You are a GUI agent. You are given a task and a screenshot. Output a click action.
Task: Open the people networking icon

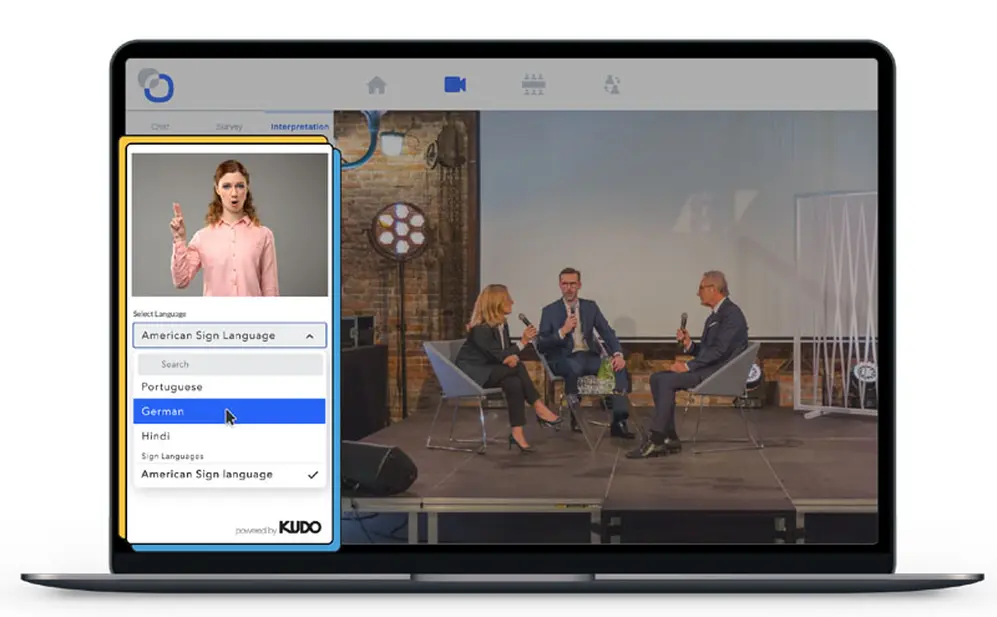click(x=612, y=85)
